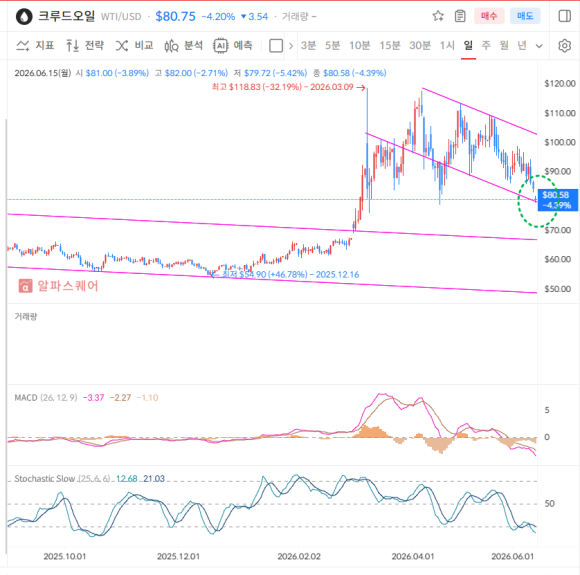The height and width of the screenshot is (575, 580).
Task: Click the Stochastic value 12.68
Action: click(x=127, y=479)
